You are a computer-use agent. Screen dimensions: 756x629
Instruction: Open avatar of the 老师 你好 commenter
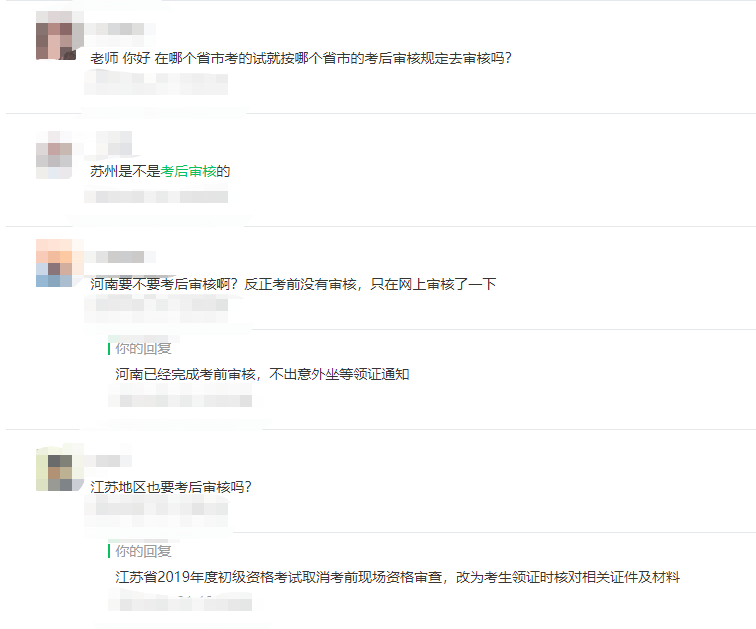[55, 40]
